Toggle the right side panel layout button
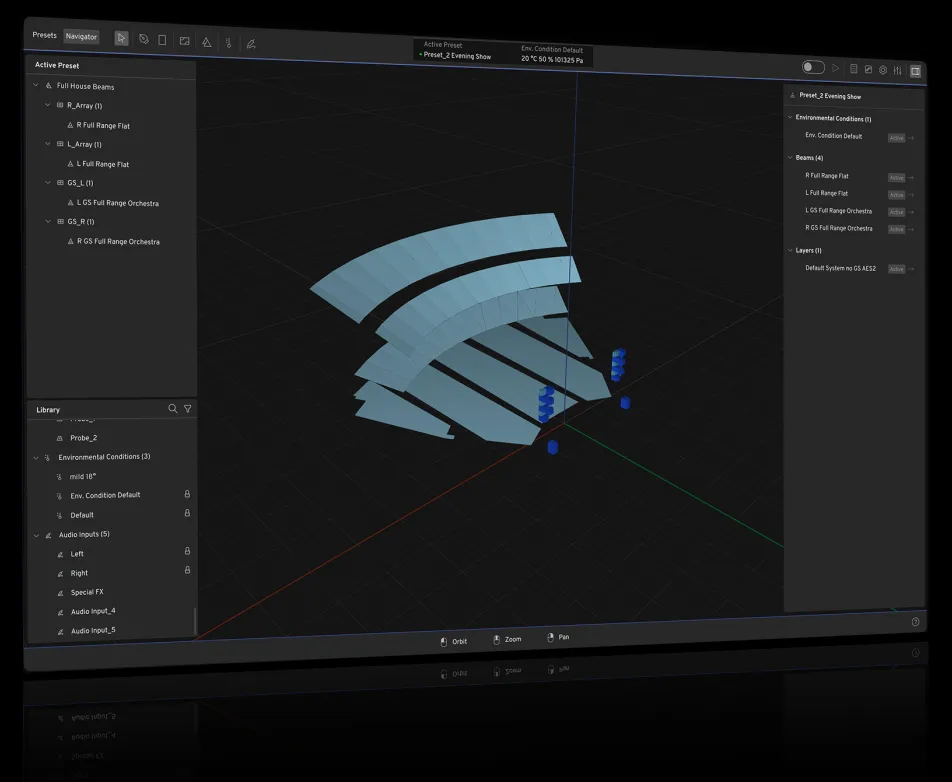The width and height of the screenshot is (952, 782). 915,71
